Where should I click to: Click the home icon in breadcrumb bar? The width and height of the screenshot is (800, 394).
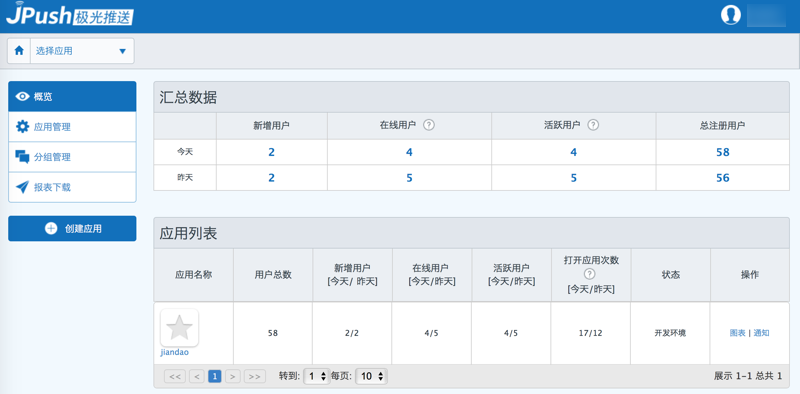coord(19,51)
